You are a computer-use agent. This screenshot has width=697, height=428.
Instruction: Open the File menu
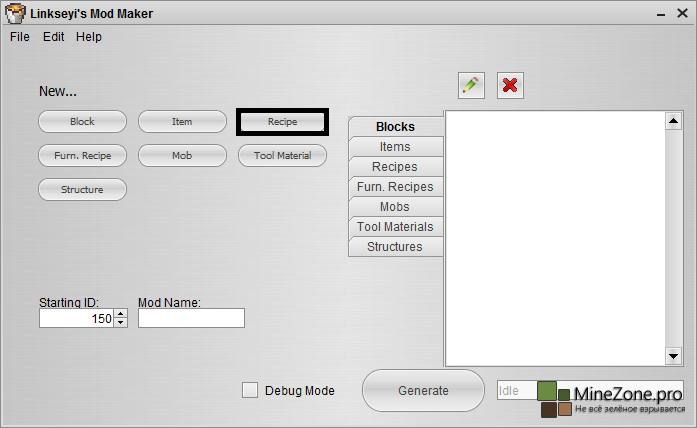[x=20, y=37]
